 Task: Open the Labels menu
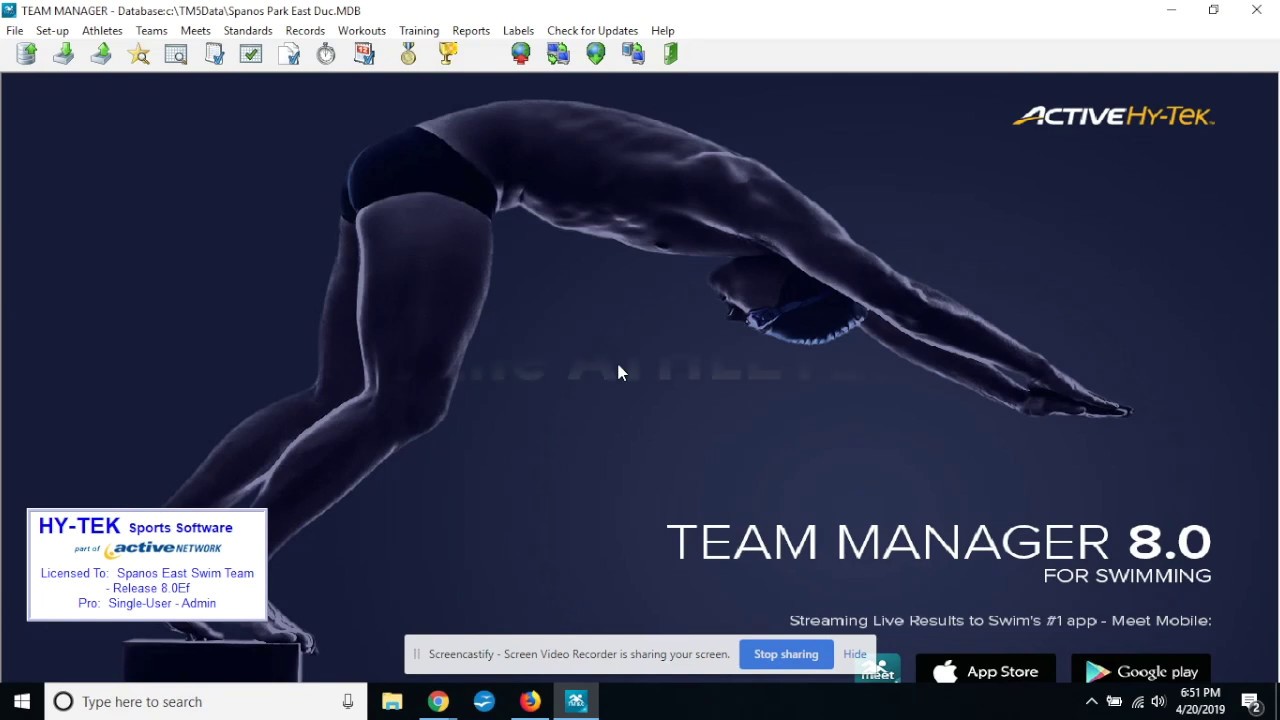click(518, 31)
